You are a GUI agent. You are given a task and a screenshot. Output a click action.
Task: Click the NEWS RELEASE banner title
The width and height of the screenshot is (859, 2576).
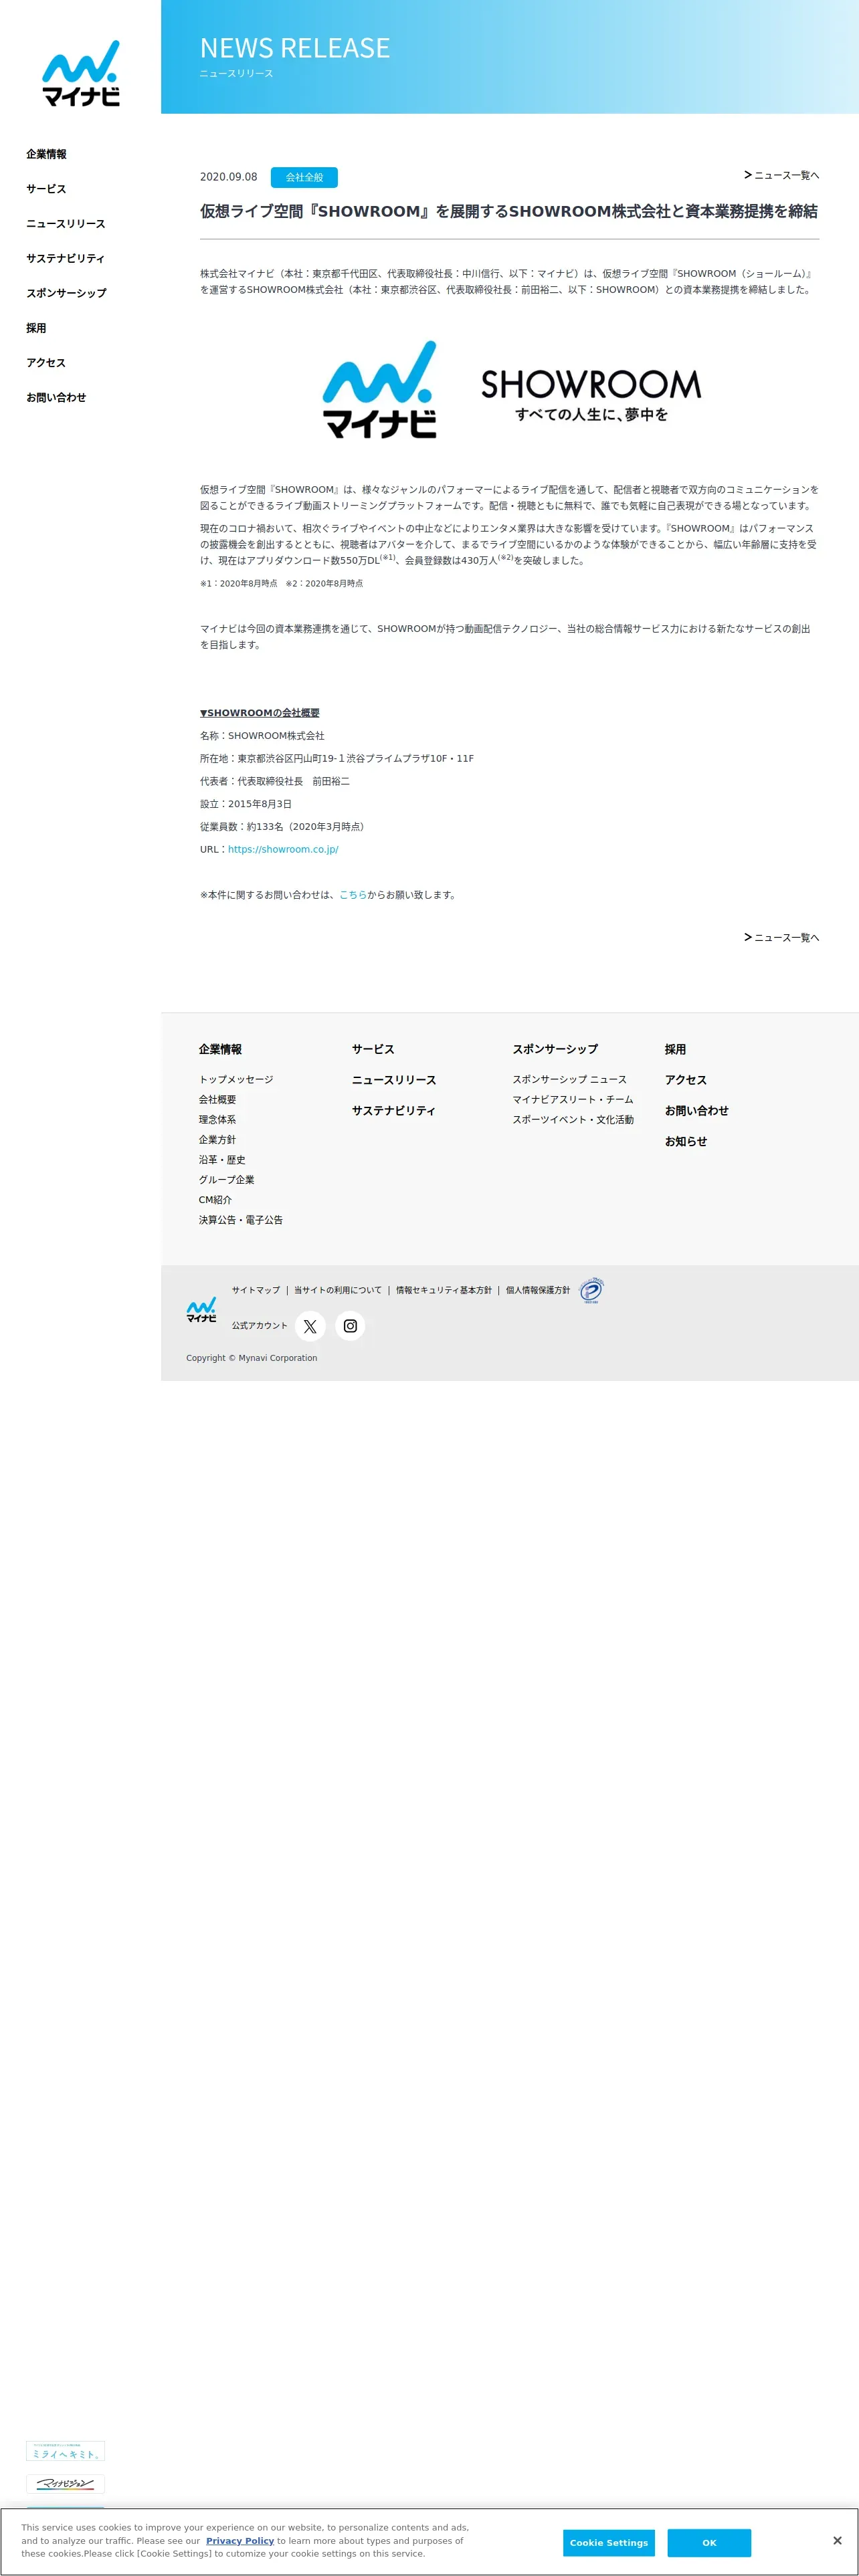point(295,48)
